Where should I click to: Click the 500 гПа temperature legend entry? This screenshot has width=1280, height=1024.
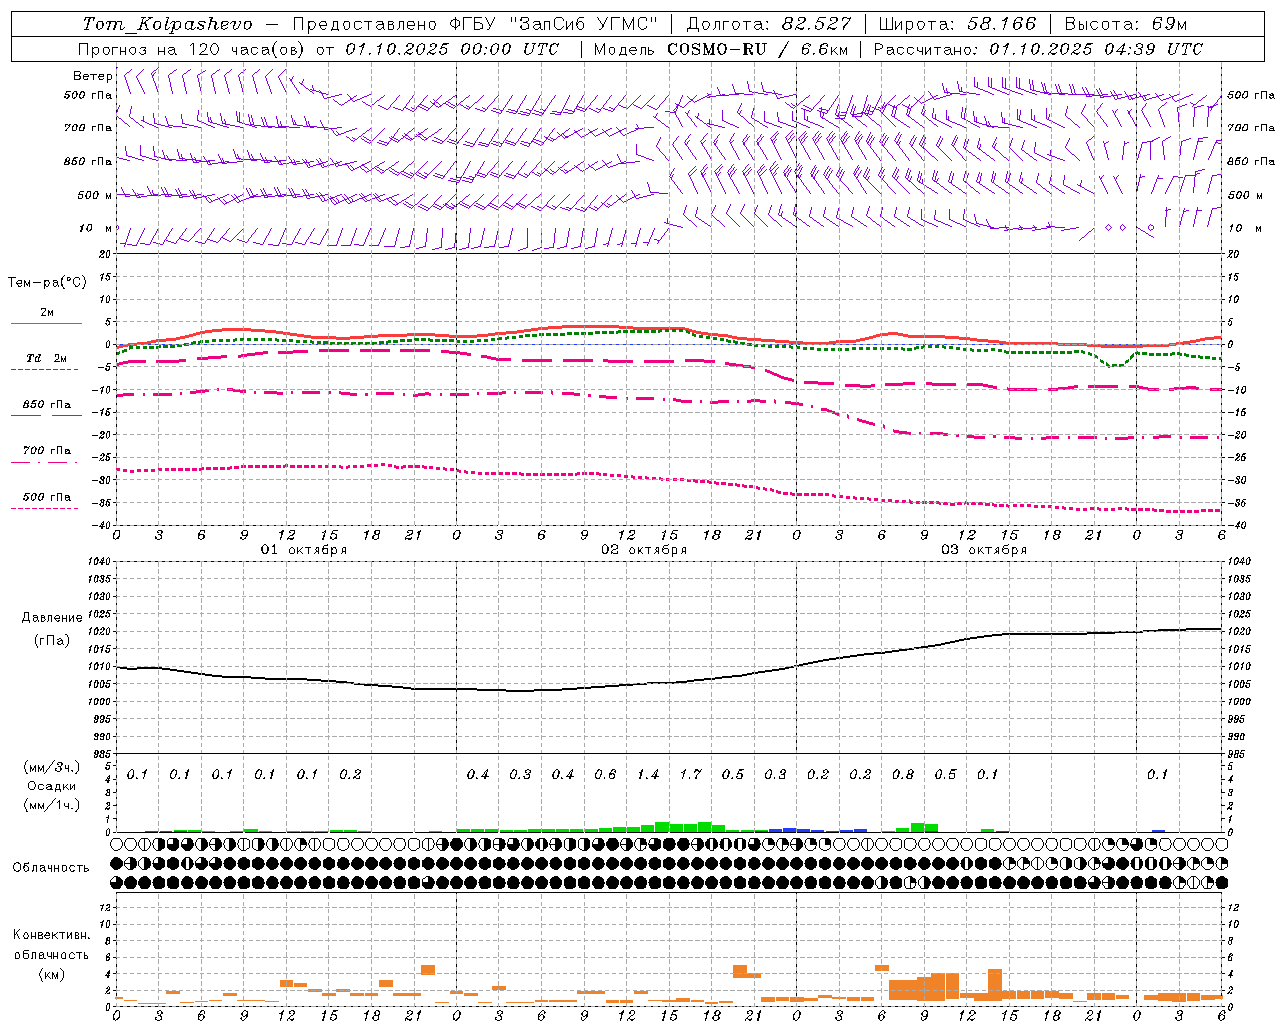tap(47, 497)
